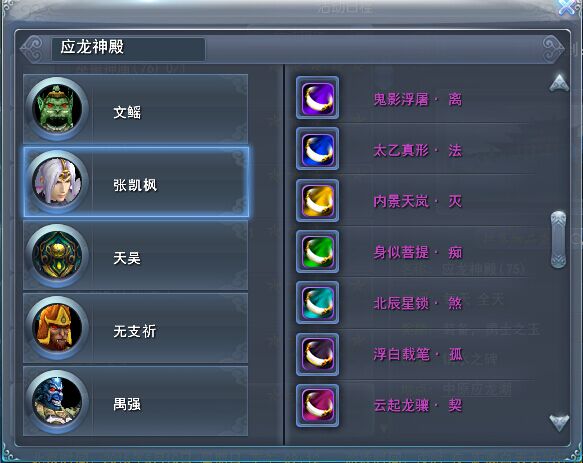Image resolution: width=583 pixels, height=463 pixels.
Task: Click the magenta 云起龙骧·契 item icon
Action: pyautogui.click(x=318, y=405)
